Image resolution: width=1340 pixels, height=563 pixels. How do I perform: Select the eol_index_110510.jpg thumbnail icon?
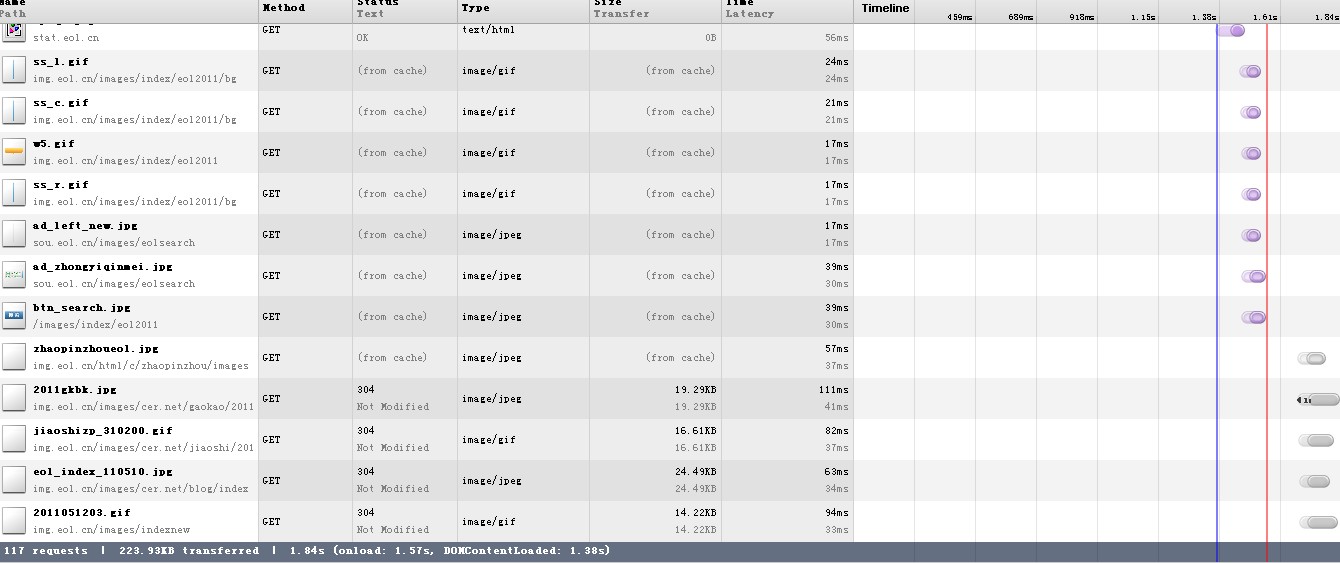[x=14, y=480]
